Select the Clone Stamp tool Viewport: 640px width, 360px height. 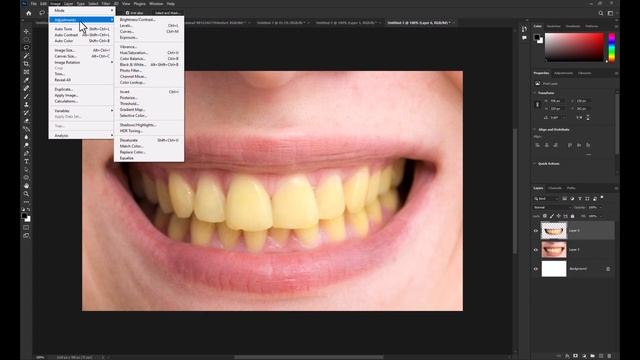(x=26, y=105)
